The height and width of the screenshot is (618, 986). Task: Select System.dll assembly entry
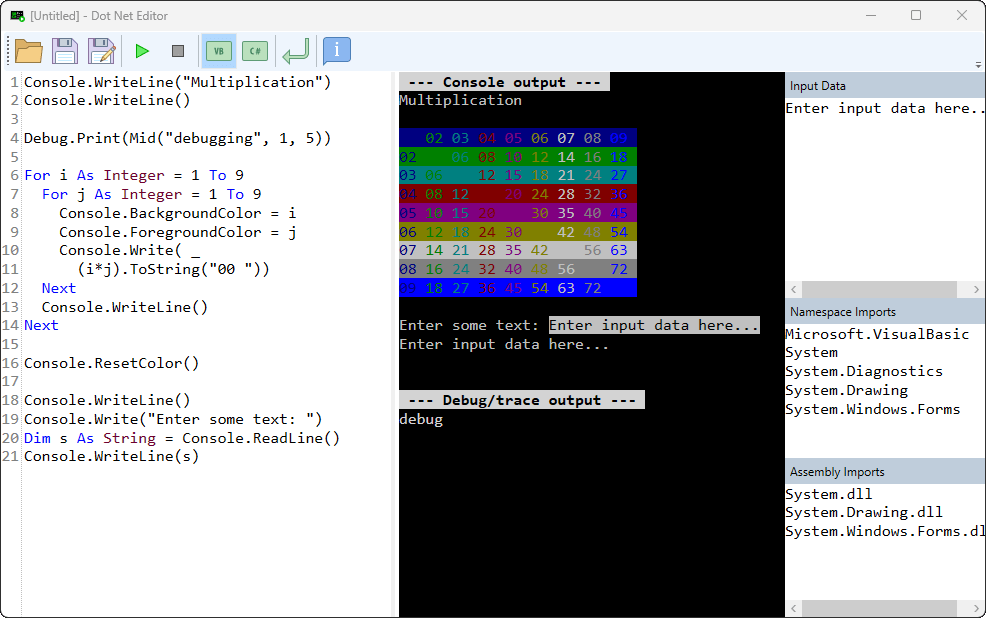point(829,494)
